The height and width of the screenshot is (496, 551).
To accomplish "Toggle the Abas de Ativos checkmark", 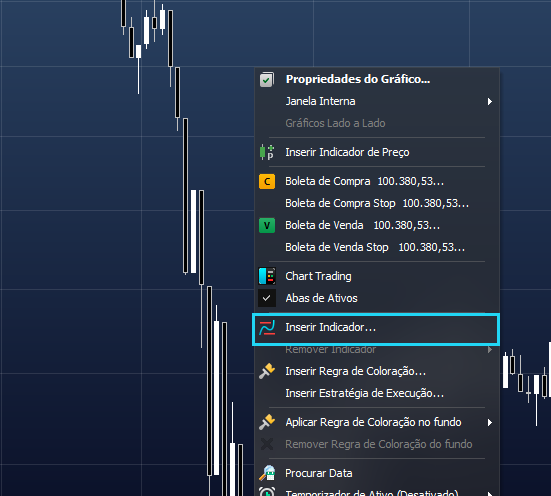I will [x=267, y=298].
